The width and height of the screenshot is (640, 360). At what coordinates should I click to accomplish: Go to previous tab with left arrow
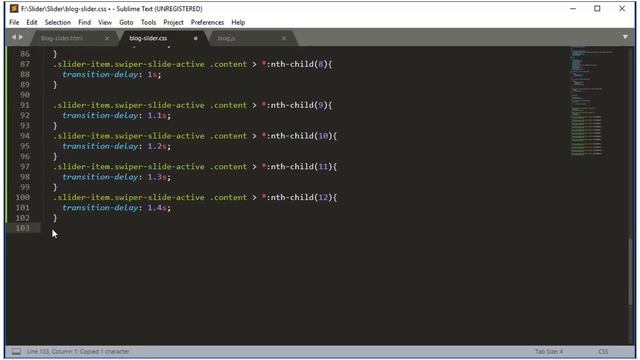tap(14, 37)
